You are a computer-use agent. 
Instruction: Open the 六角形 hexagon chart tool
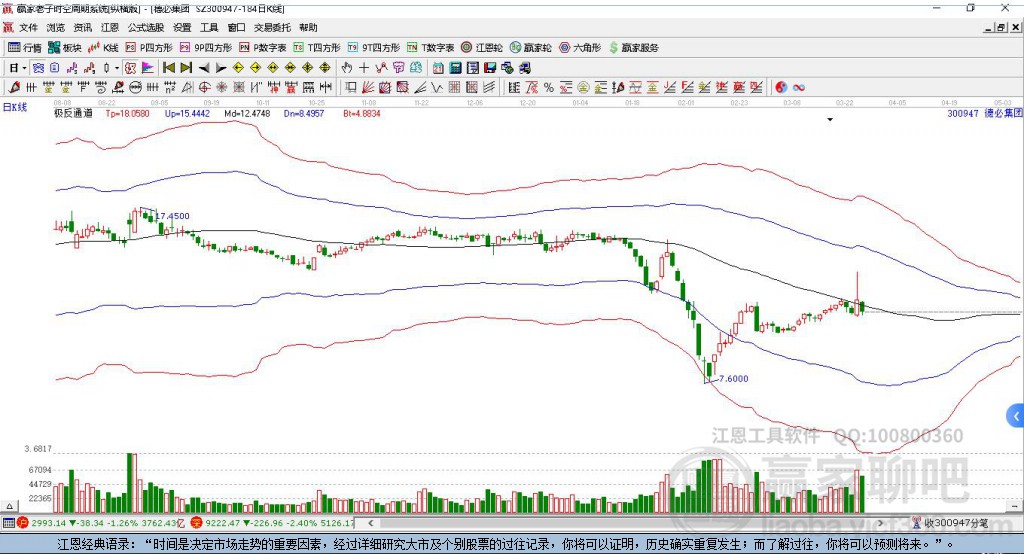pos(580,48)
